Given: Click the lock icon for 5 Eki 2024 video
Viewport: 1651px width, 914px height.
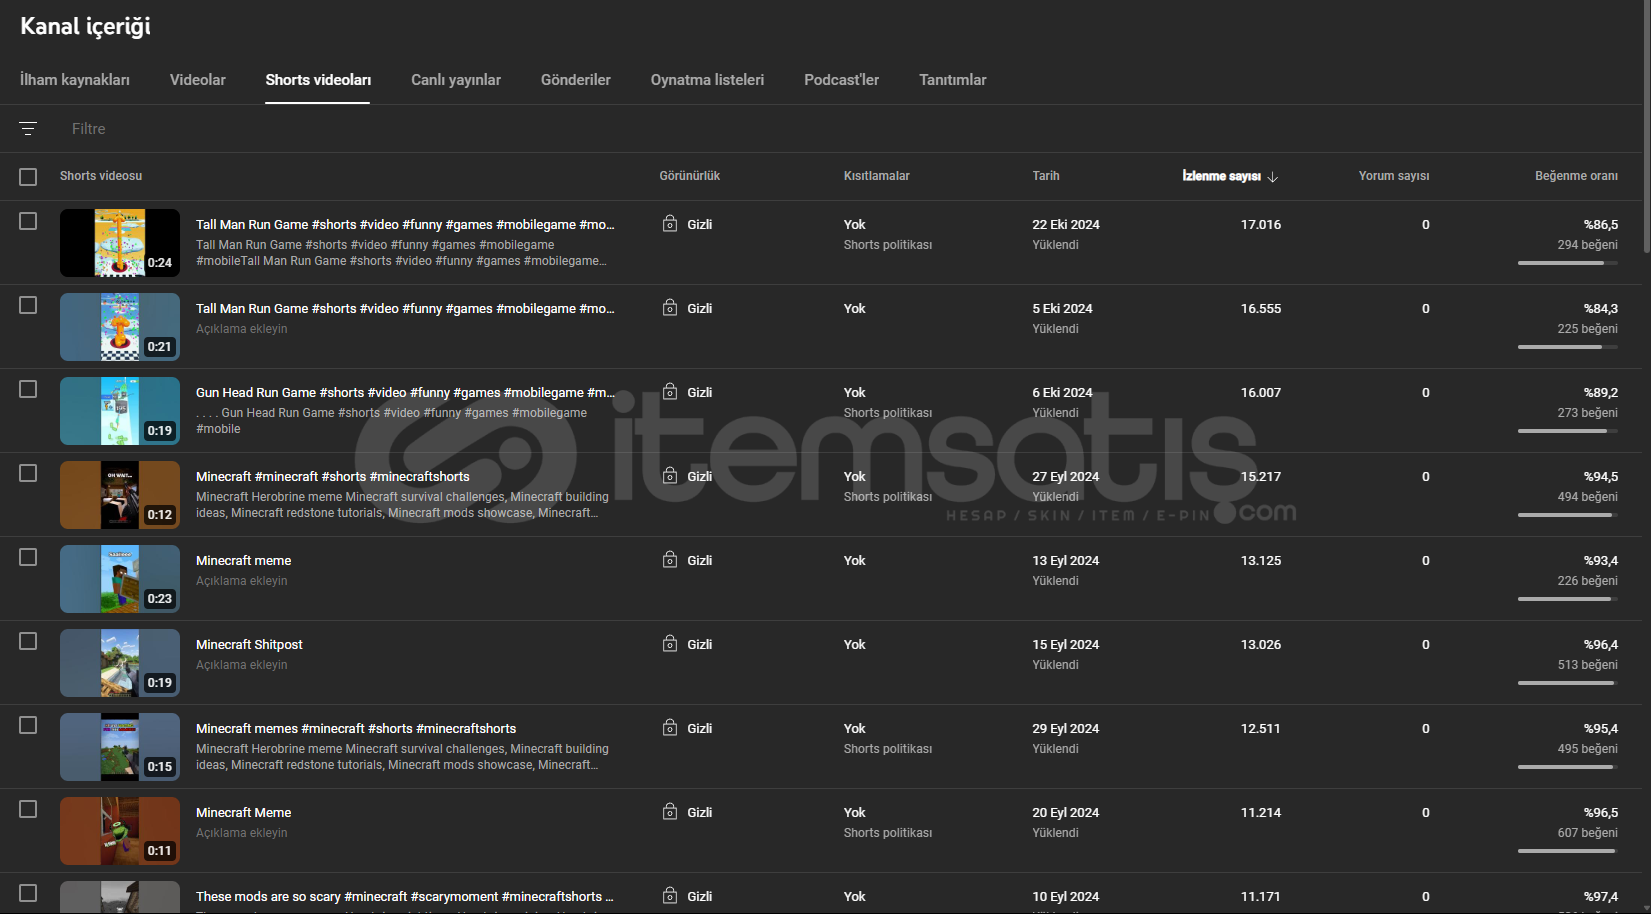Looking at the screenshot, I should tap(670, 308).
